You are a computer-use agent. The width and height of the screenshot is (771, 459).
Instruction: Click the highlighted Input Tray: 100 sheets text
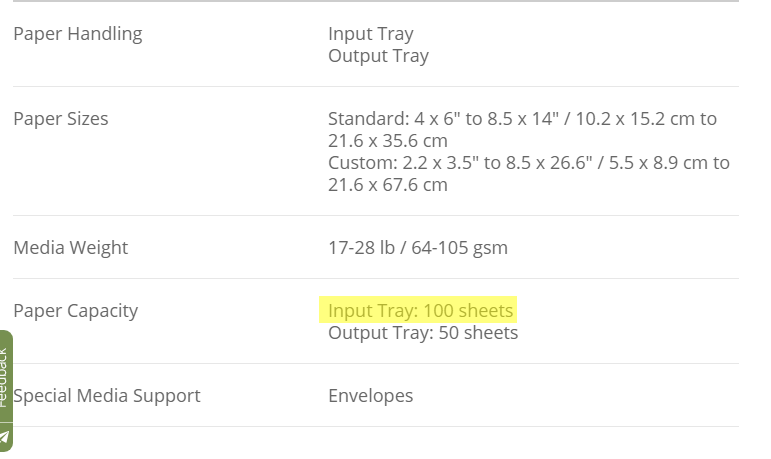(420, 310)
